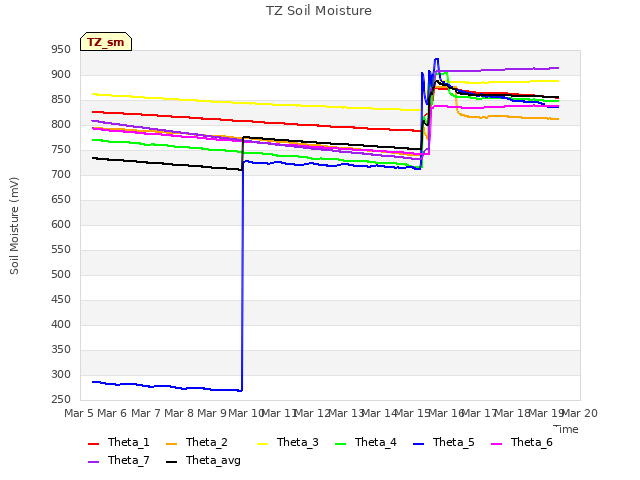The height and width of the screenshot is (480, 640).
Task: Click the Soil Moisture (mV) axis label
Action: (x=14, y=226)
